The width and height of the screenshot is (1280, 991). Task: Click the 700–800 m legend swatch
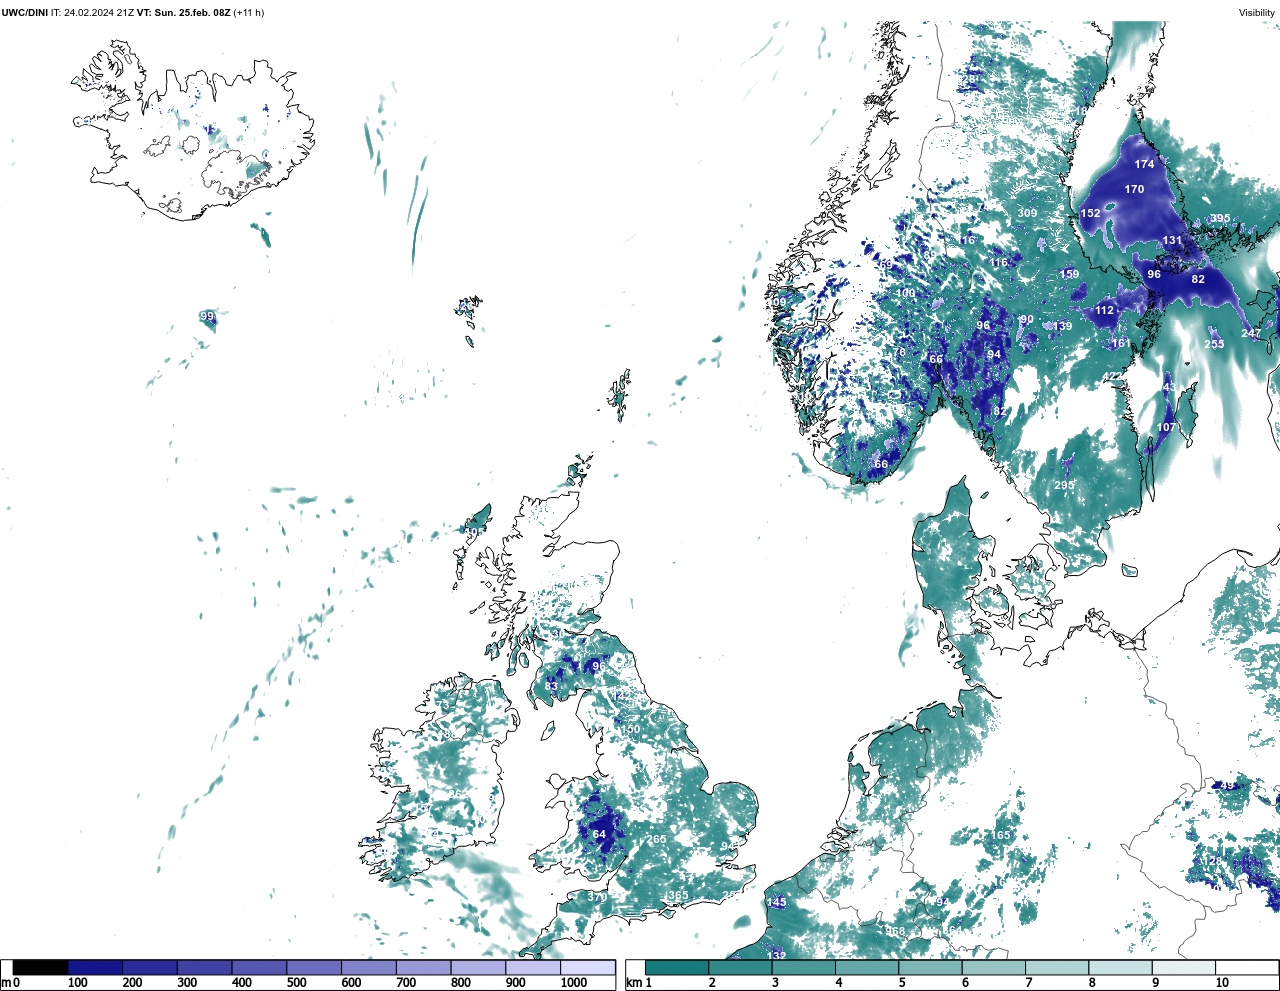click(423, 968)
